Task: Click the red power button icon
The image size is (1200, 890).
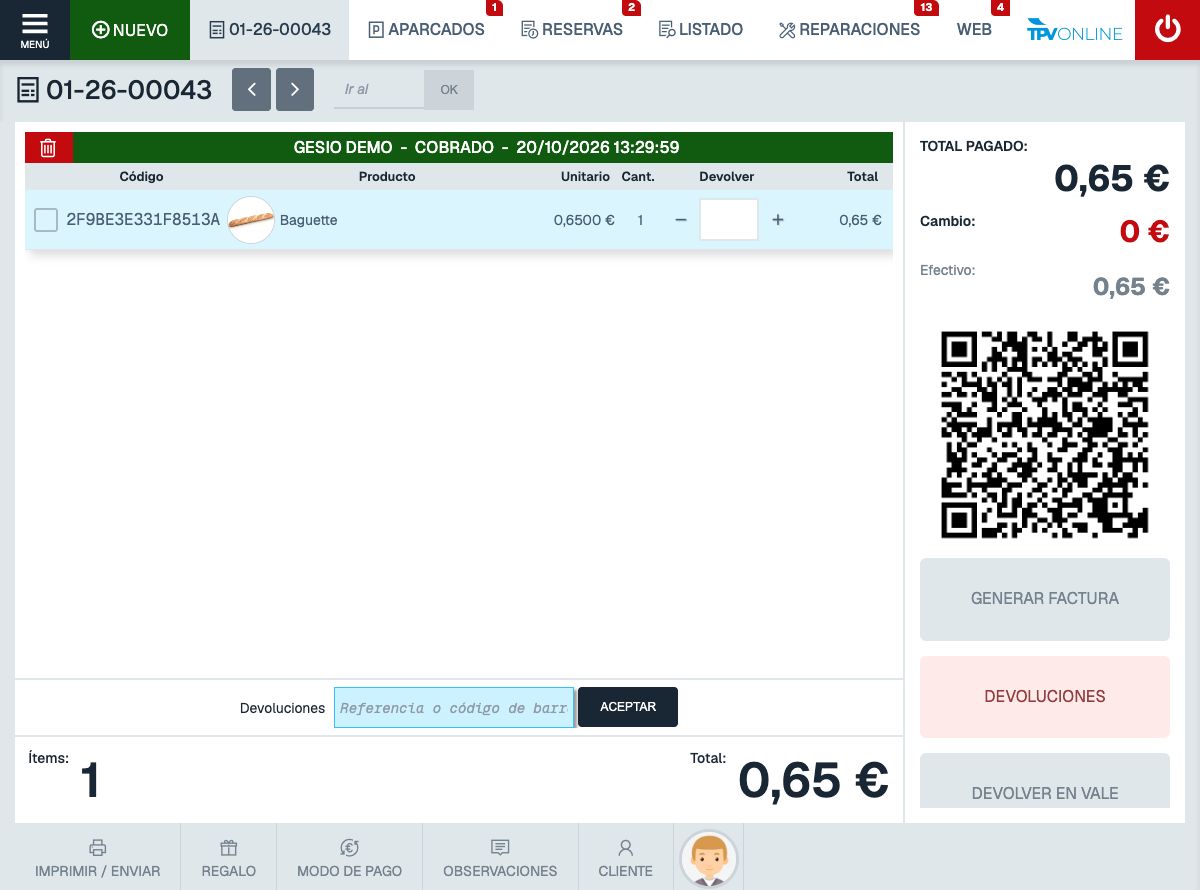Action: pyautogui.click(x=1167, y=30)
